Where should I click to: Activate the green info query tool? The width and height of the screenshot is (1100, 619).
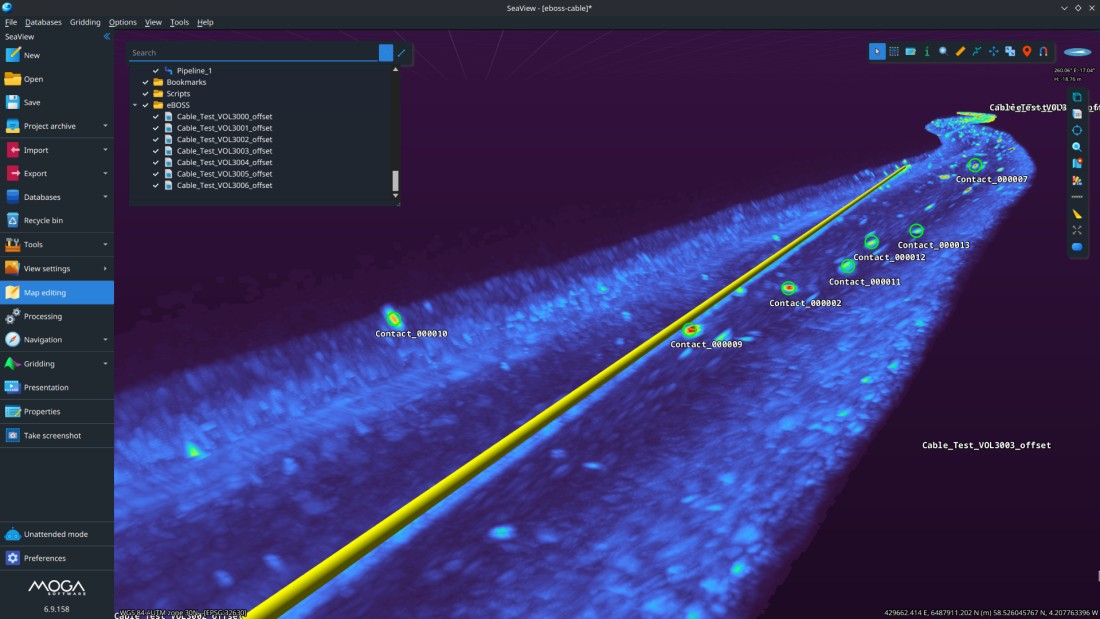(927, 51)
